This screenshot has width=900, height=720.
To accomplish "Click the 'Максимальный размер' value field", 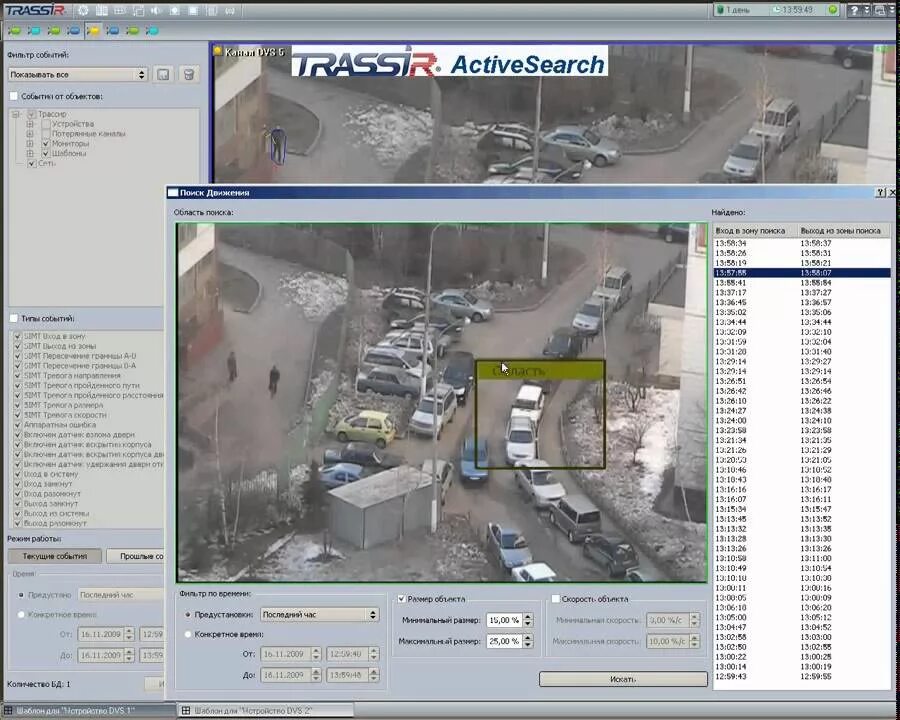I will (x=504, y=641).
